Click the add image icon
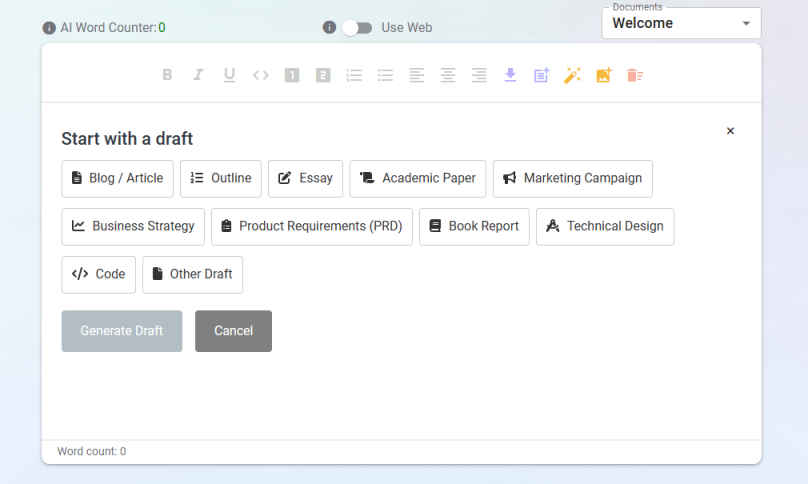808x484 pixels. click(603, 75)
